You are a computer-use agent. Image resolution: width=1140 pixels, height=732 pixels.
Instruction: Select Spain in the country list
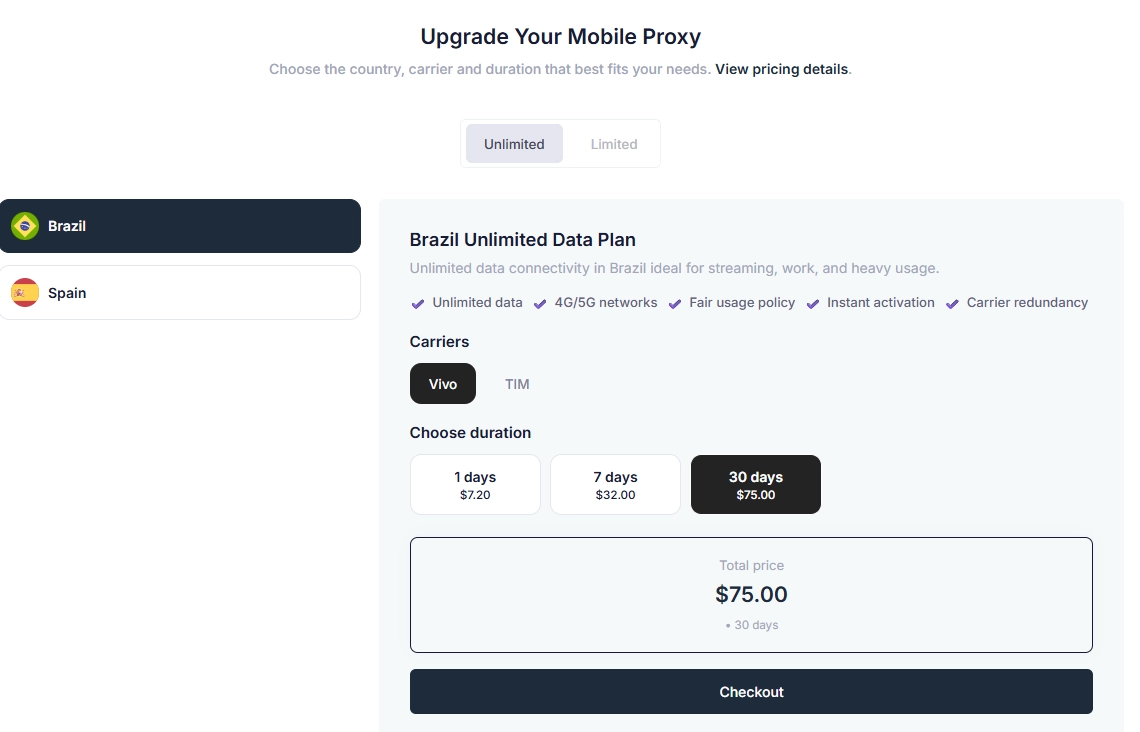pos(180,293)
